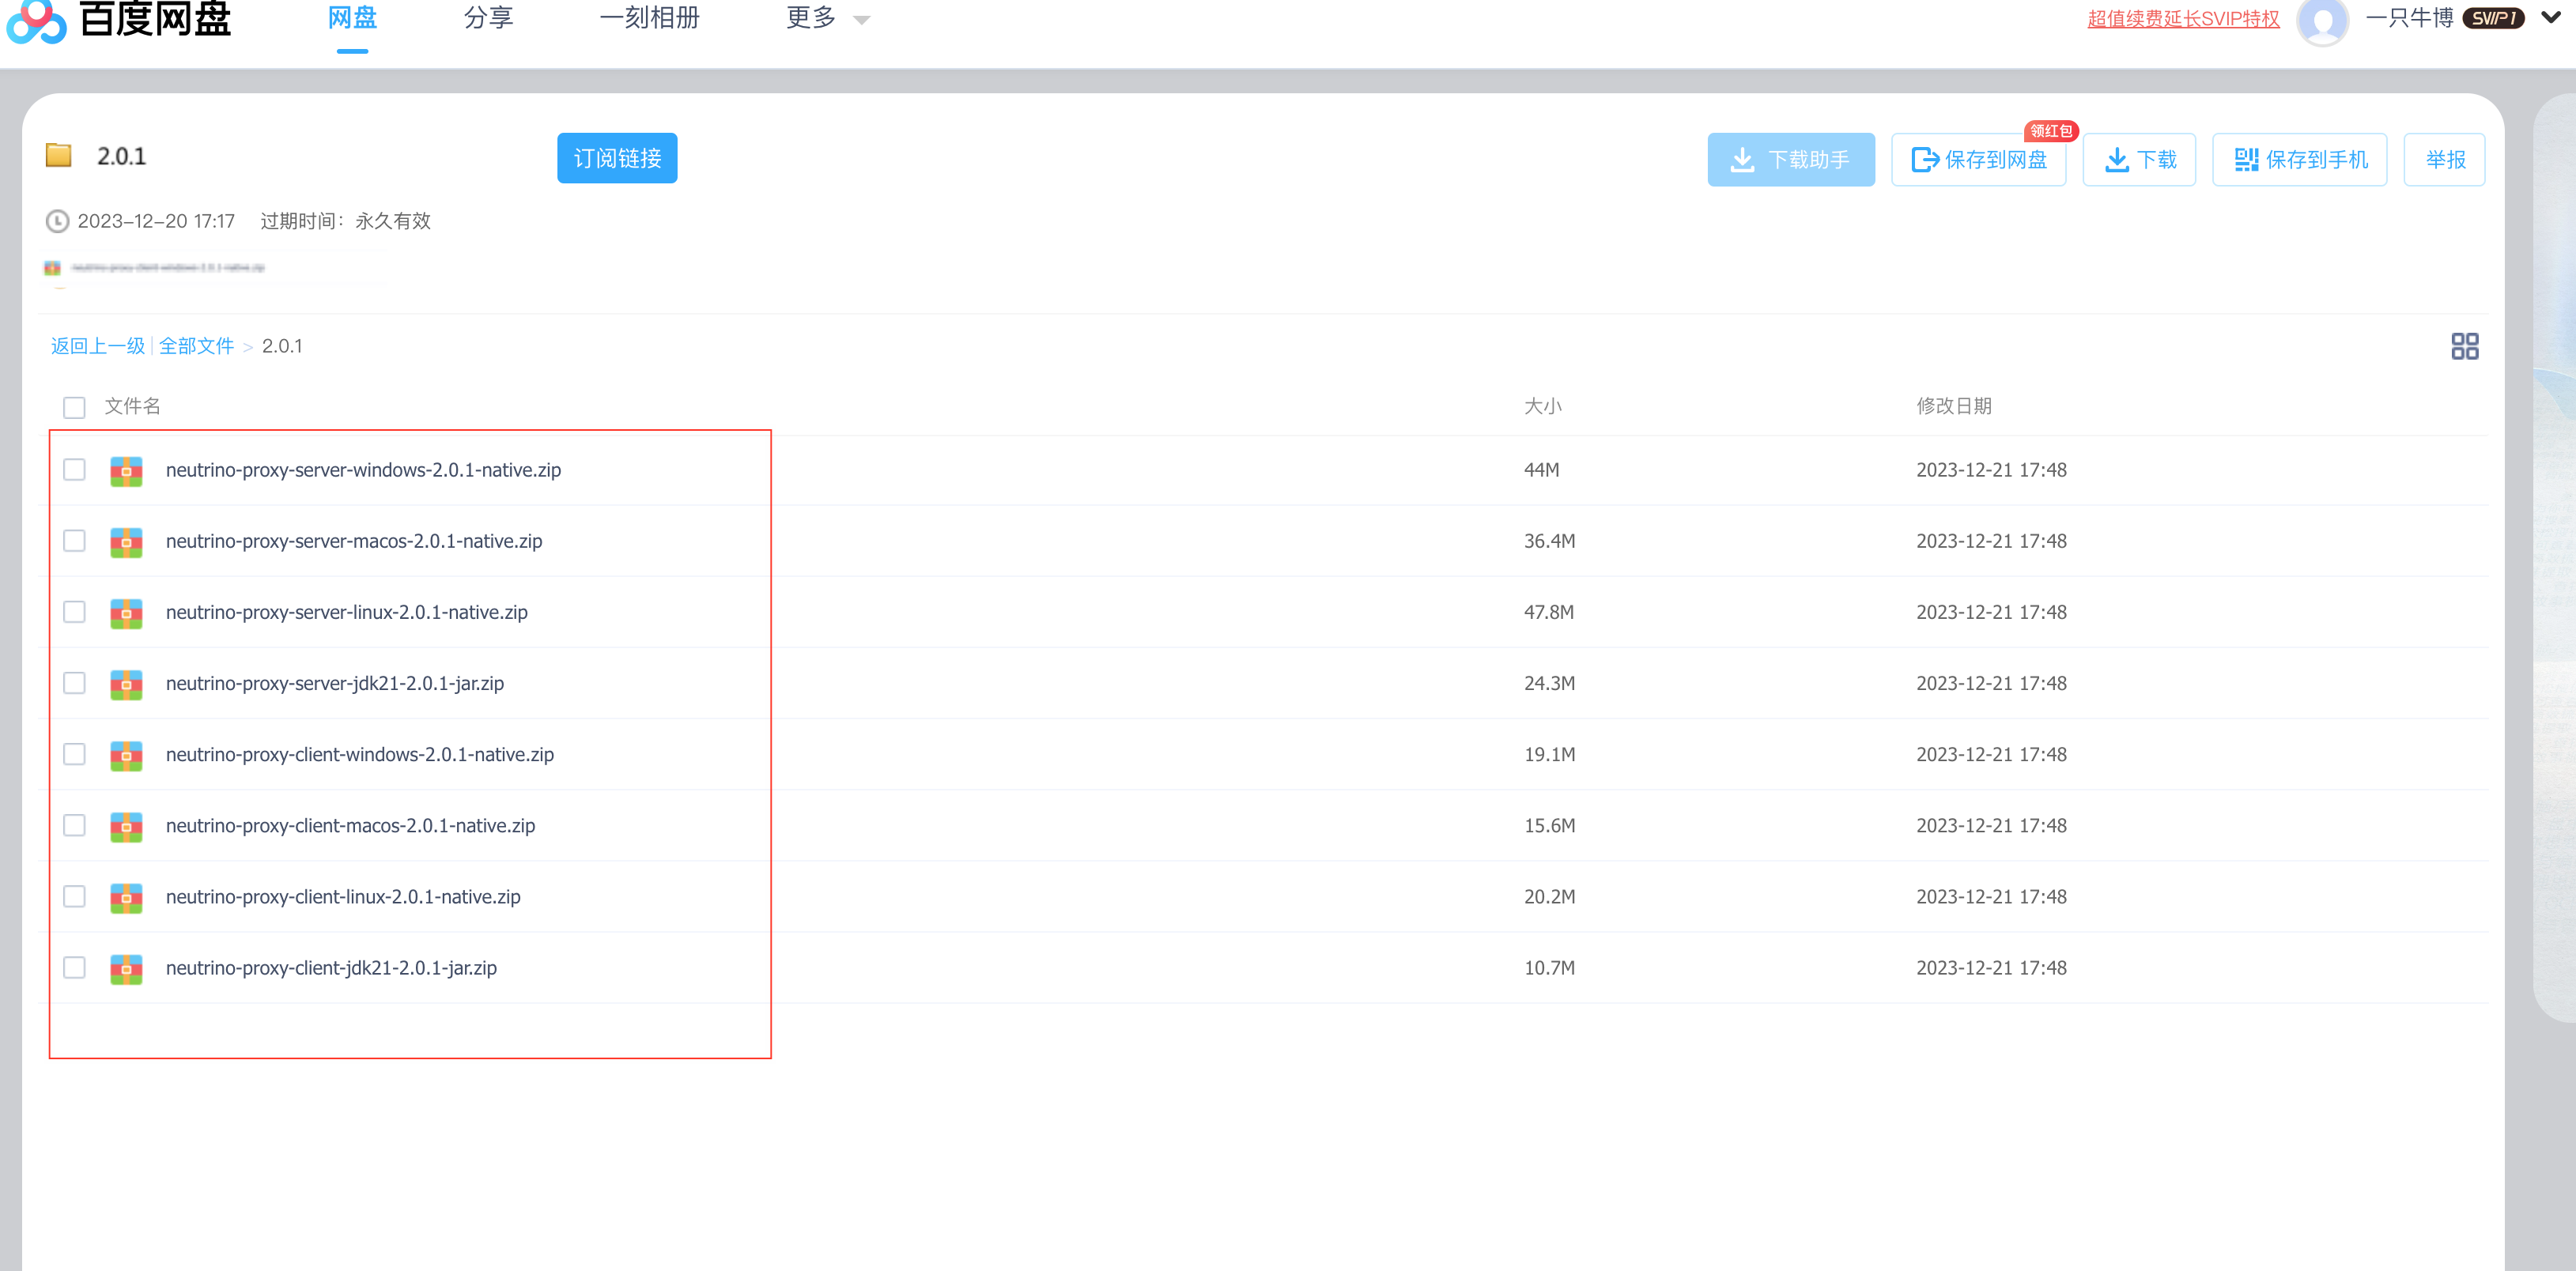Click the SVIP1 badge
Image resolution: width=2576 pixels, height=1271 pixels.
tap(2494, 18)
